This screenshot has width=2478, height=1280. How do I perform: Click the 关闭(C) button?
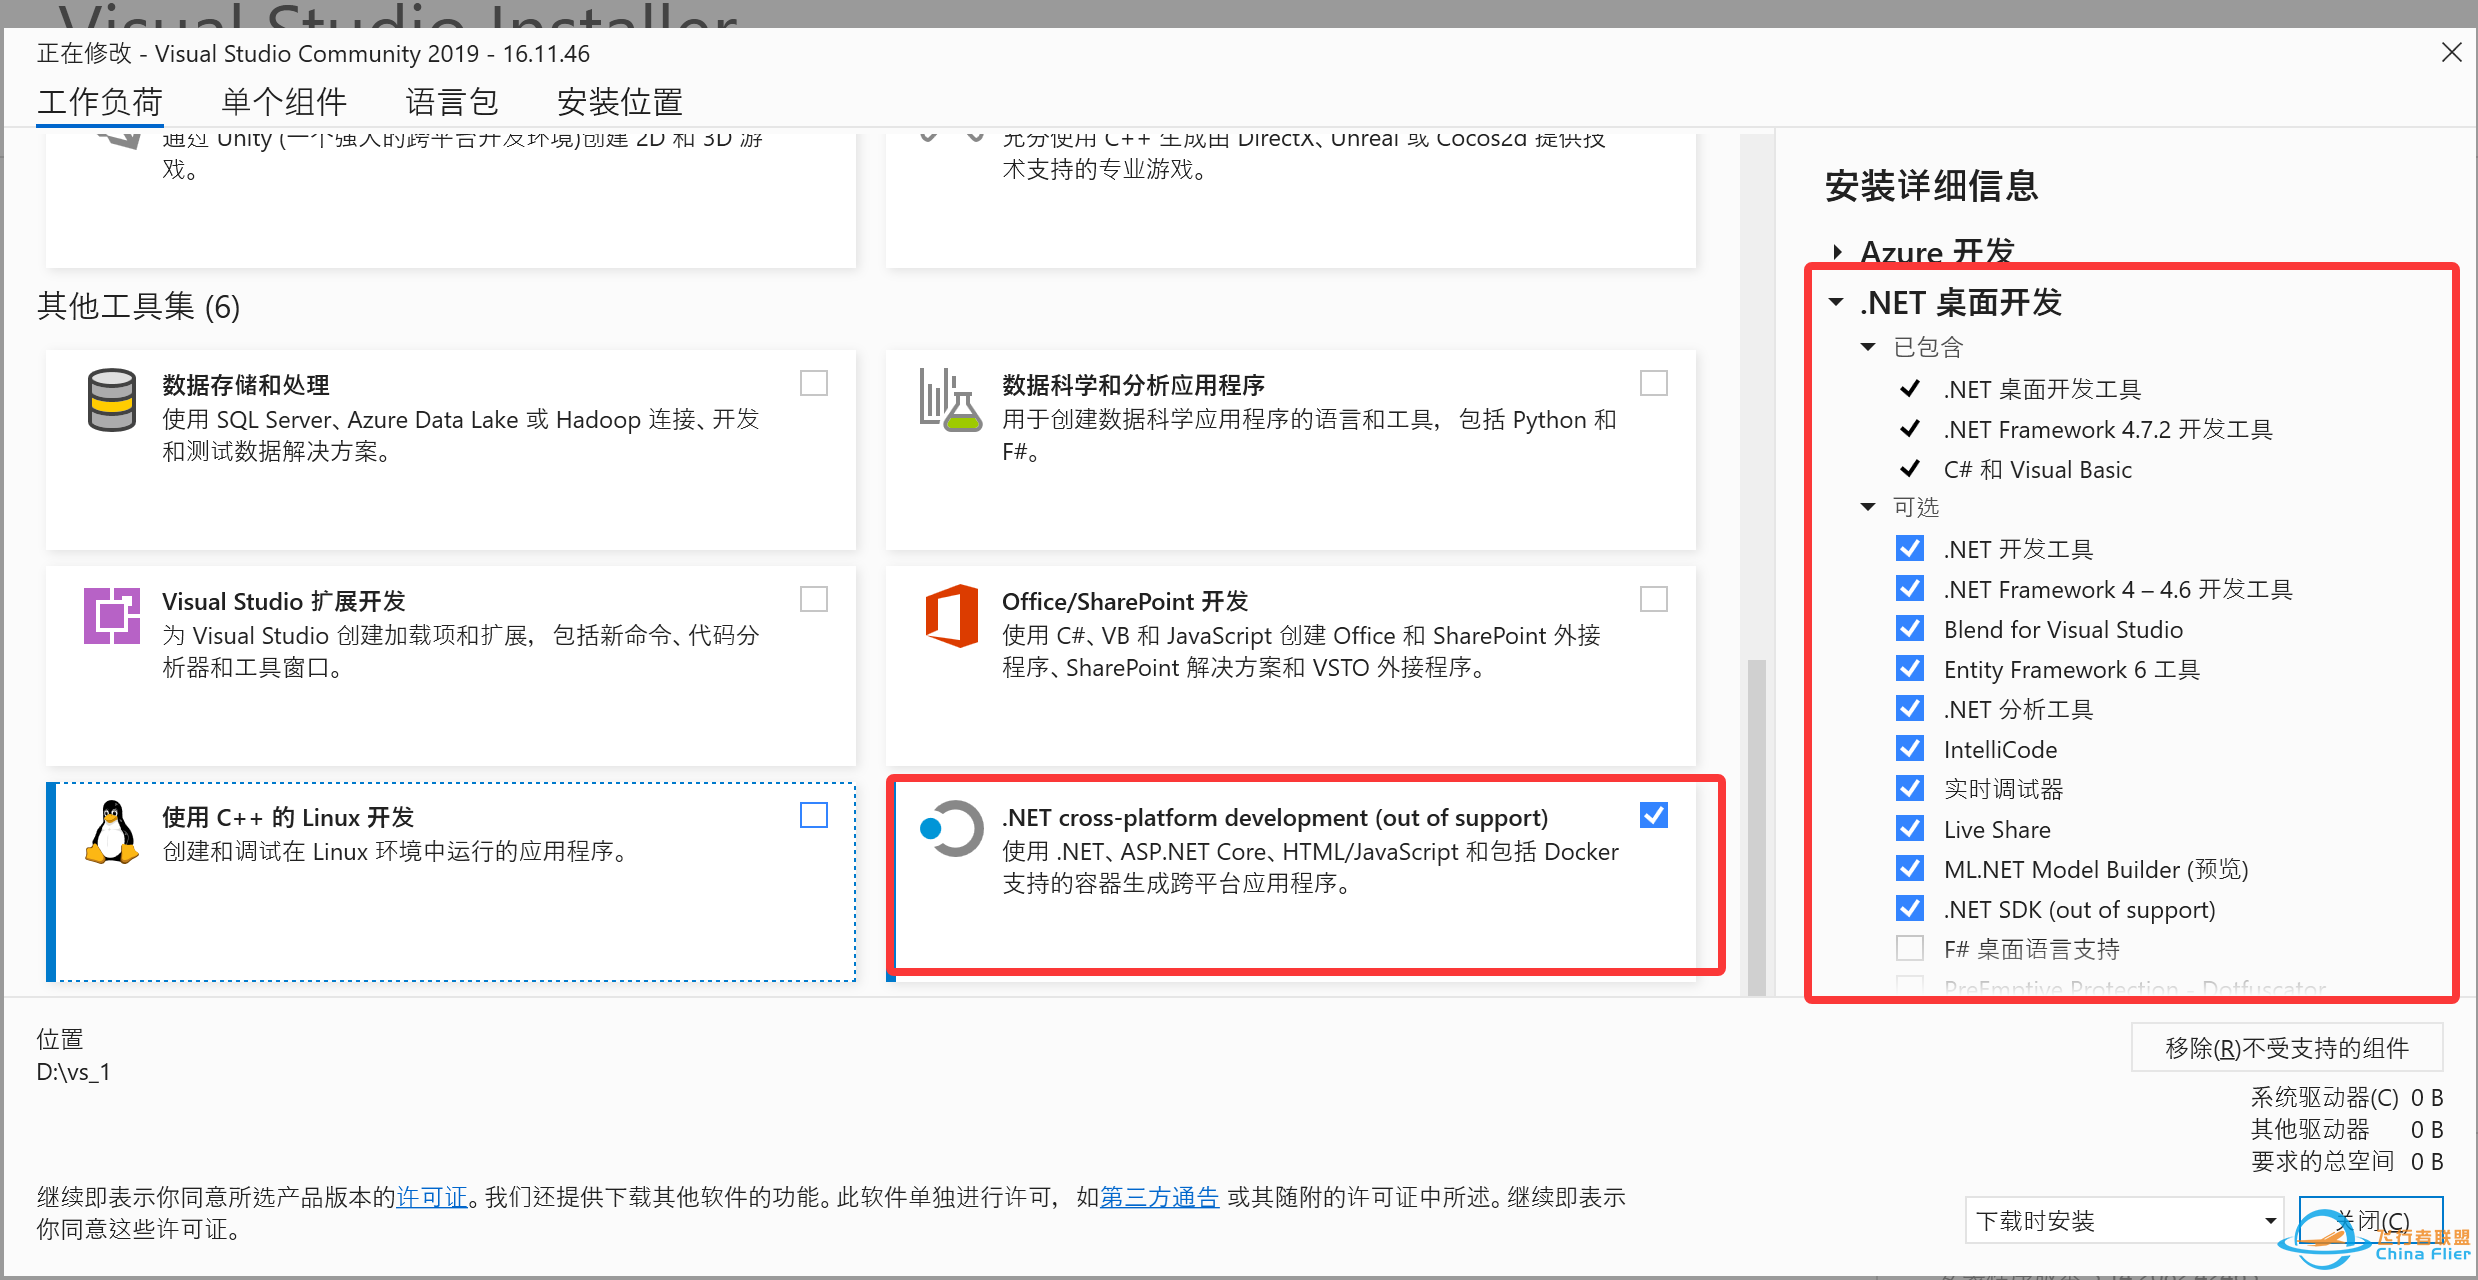2371,1220
